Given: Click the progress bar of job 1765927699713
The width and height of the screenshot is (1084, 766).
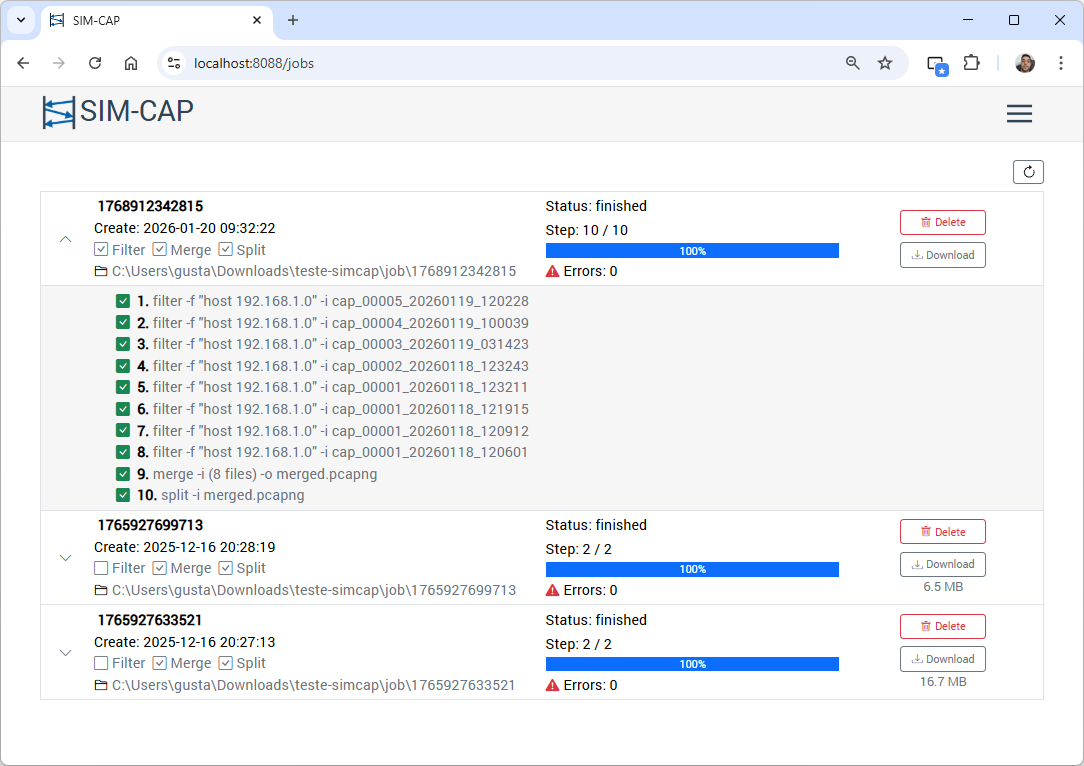Looking at the screenshot, I should [692, 569].
